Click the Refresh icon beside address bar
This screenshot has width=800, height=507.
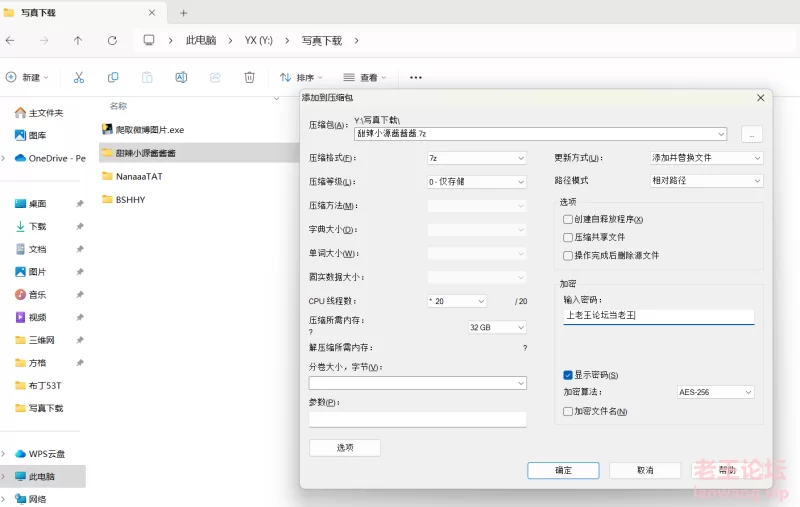112,40
